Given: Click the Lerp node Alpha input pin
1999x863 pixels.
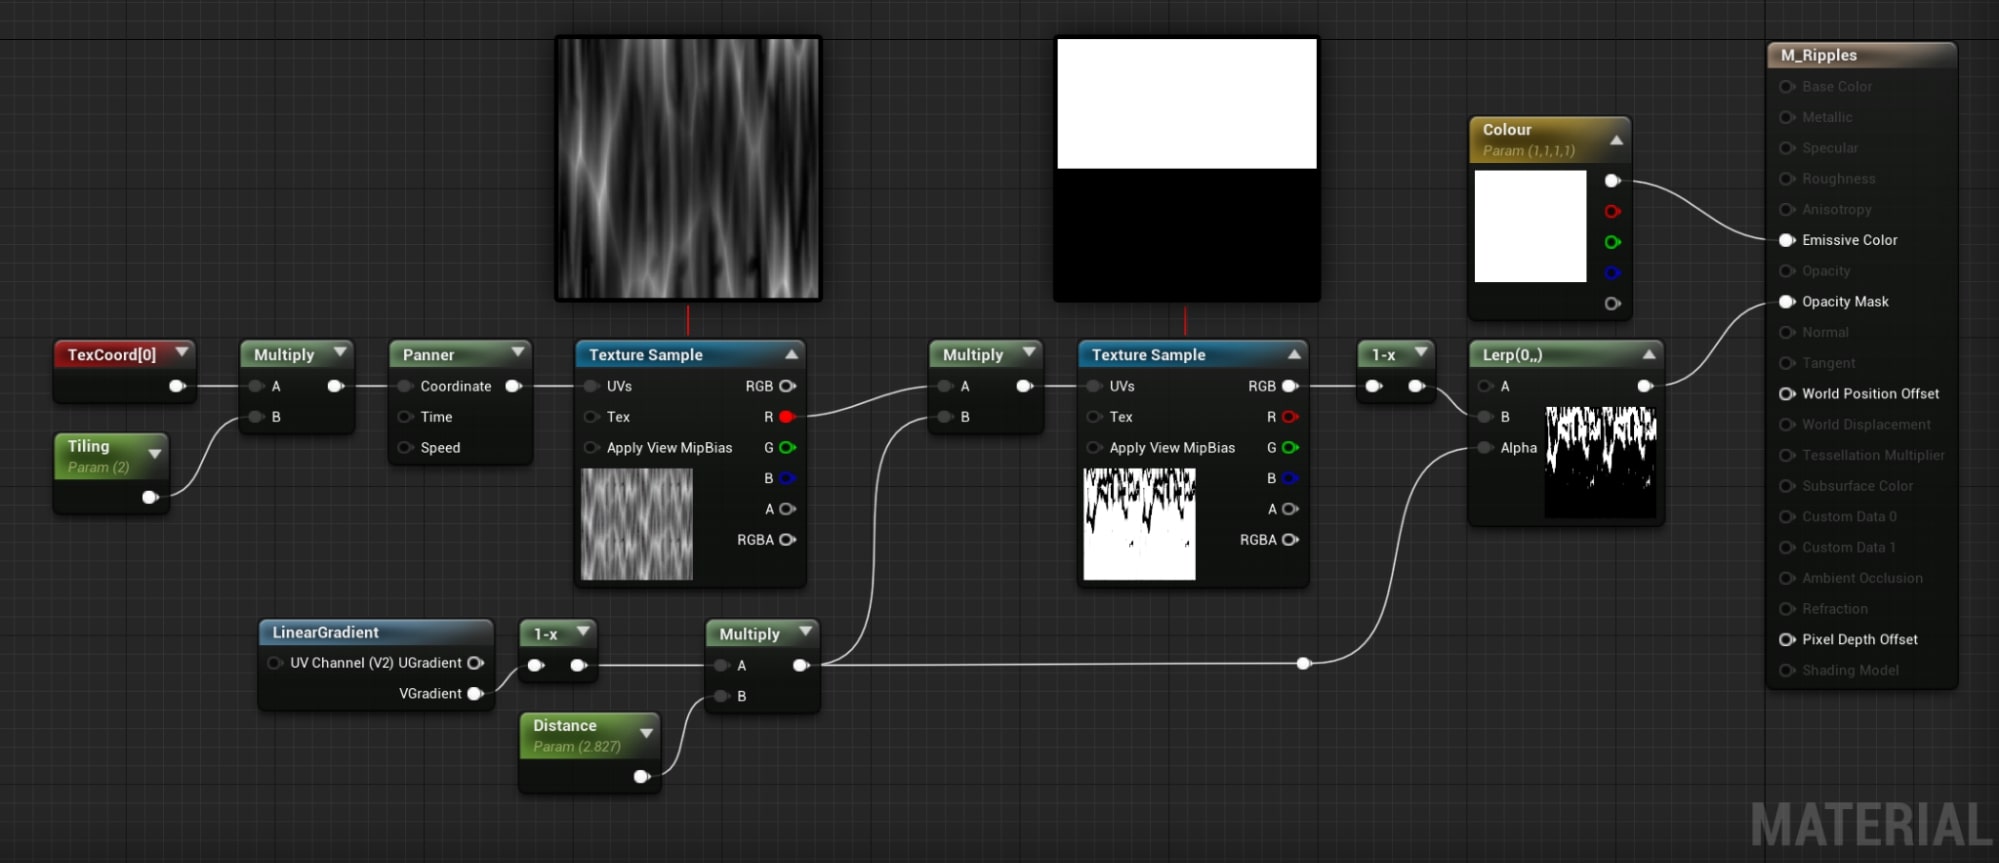Looking at the screenshot, I should (x=1485, y=448).
